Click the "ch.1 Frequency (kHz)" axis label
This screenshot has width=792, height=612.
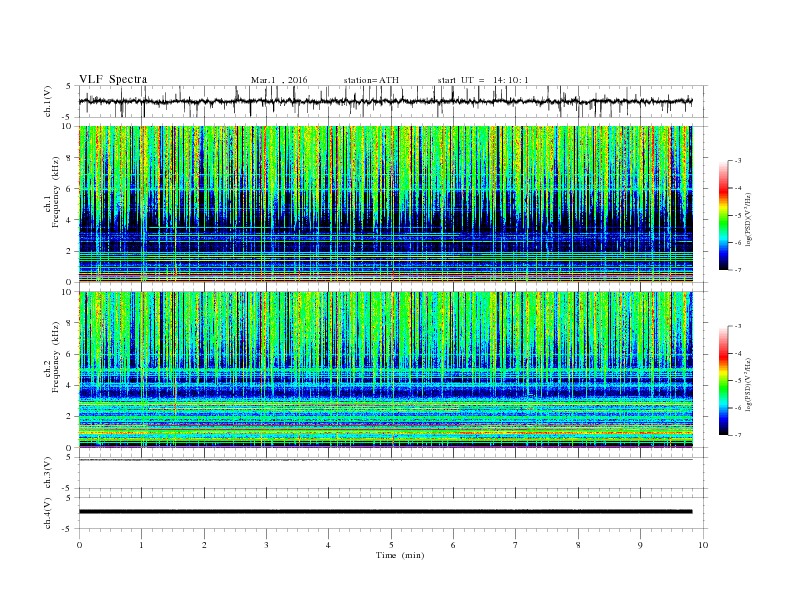pyautogui.click(x=52, y=191)
